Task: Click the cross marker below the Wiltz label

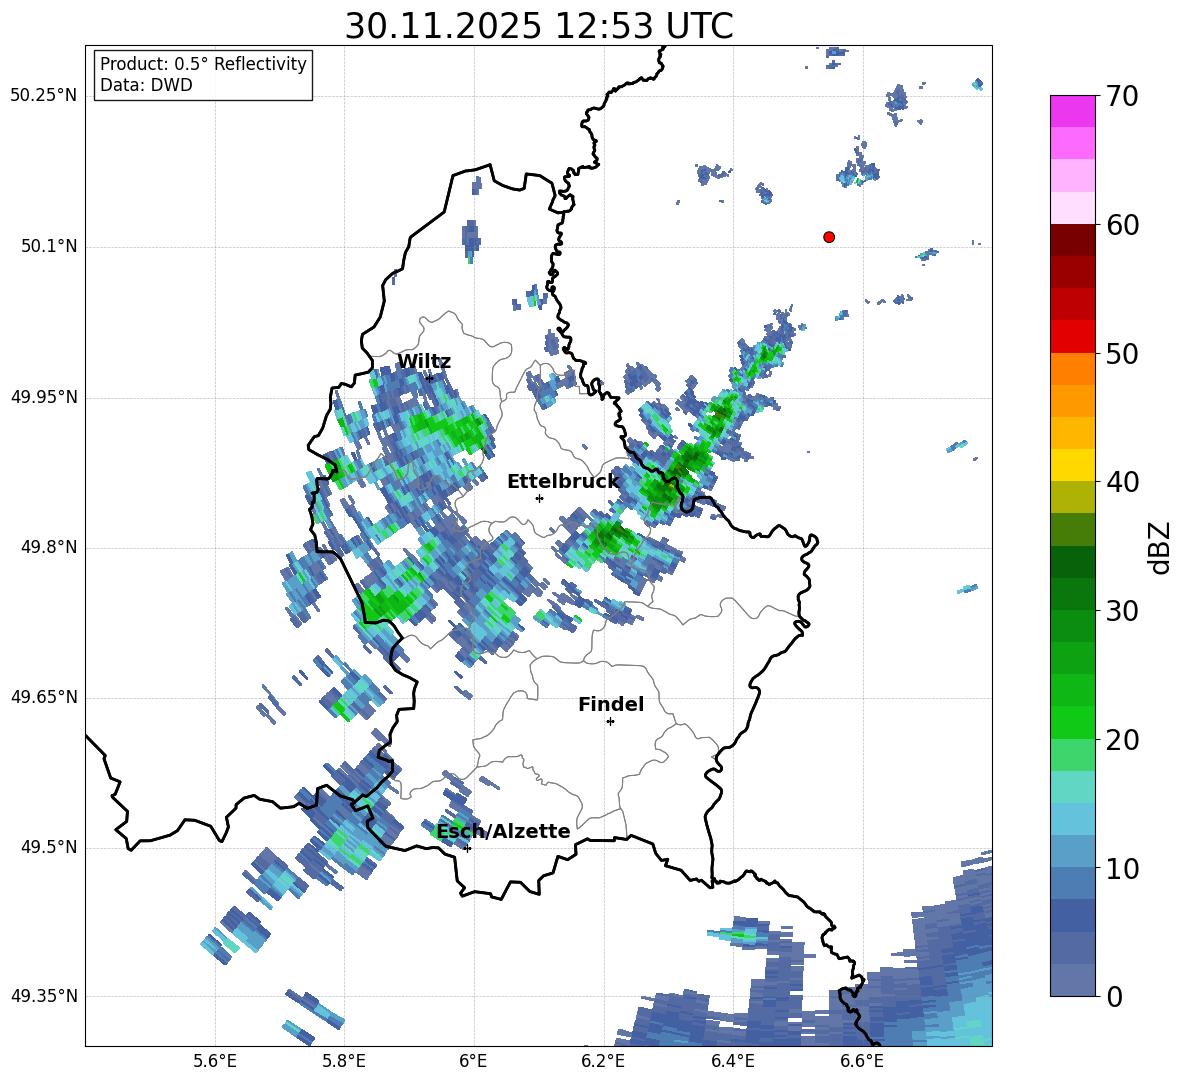Action: pos(429,378)
